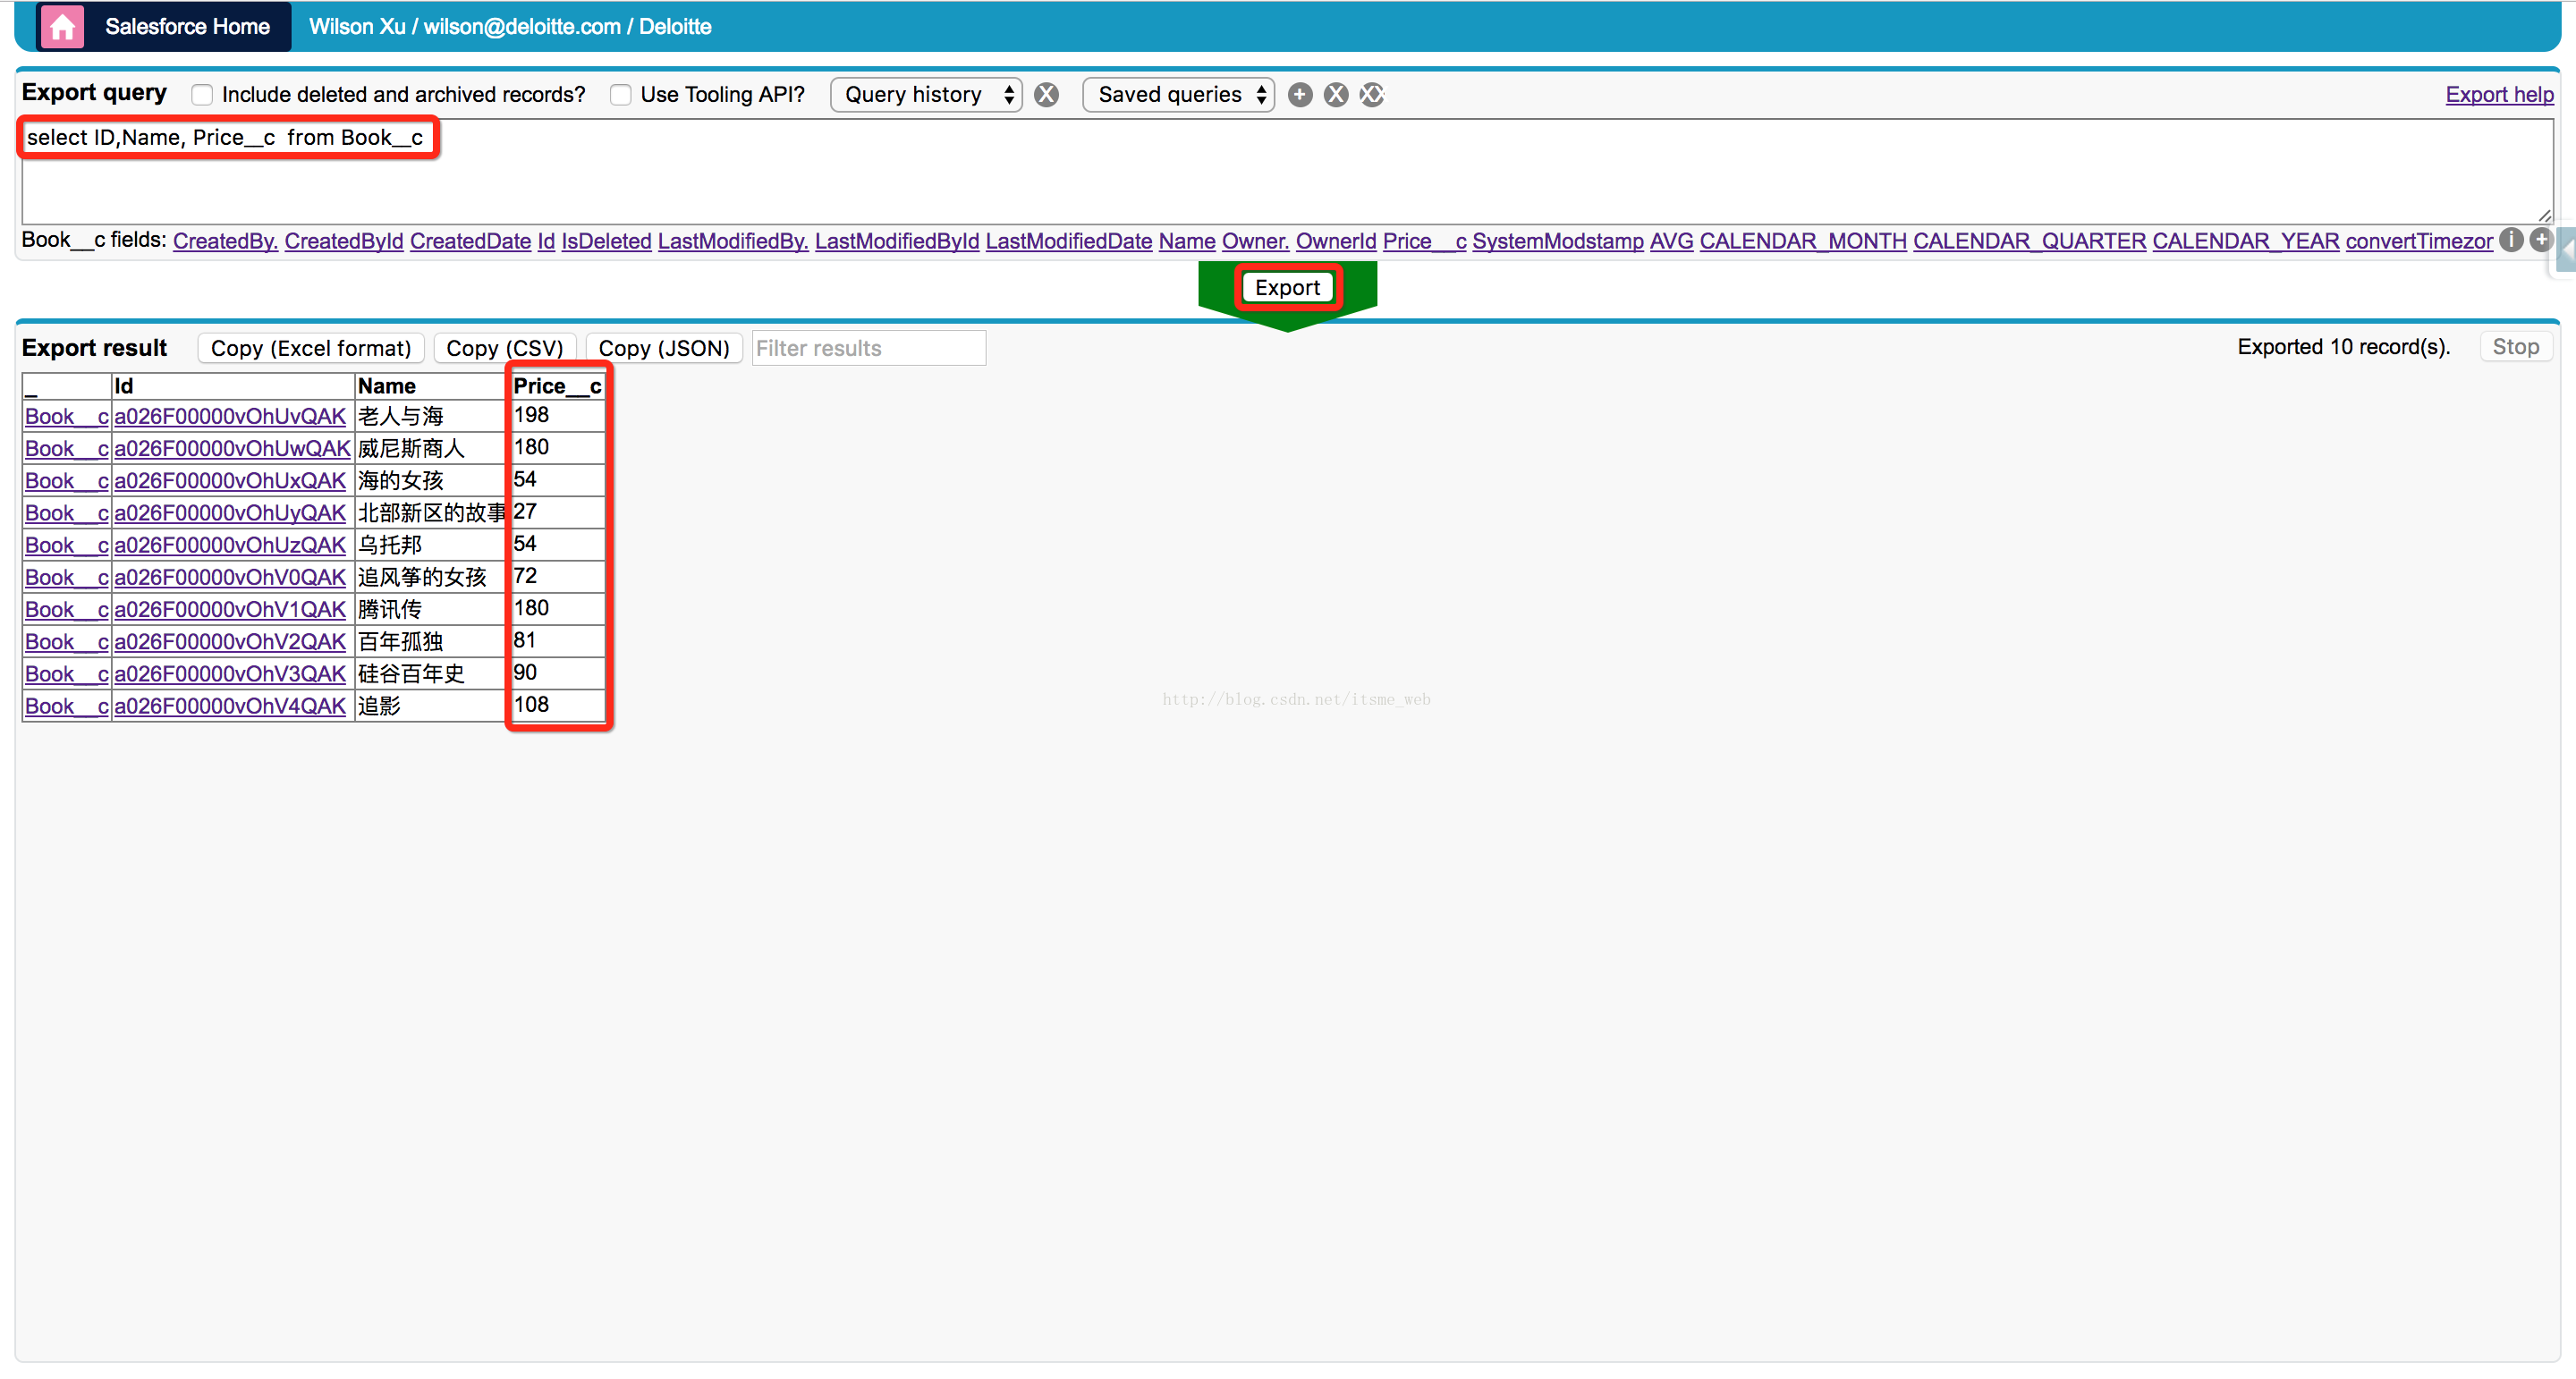The width and height of the screenshot is (2576, 1379).
Task: Click the pink Salesforce Home house icon
Action: (62, 27)
